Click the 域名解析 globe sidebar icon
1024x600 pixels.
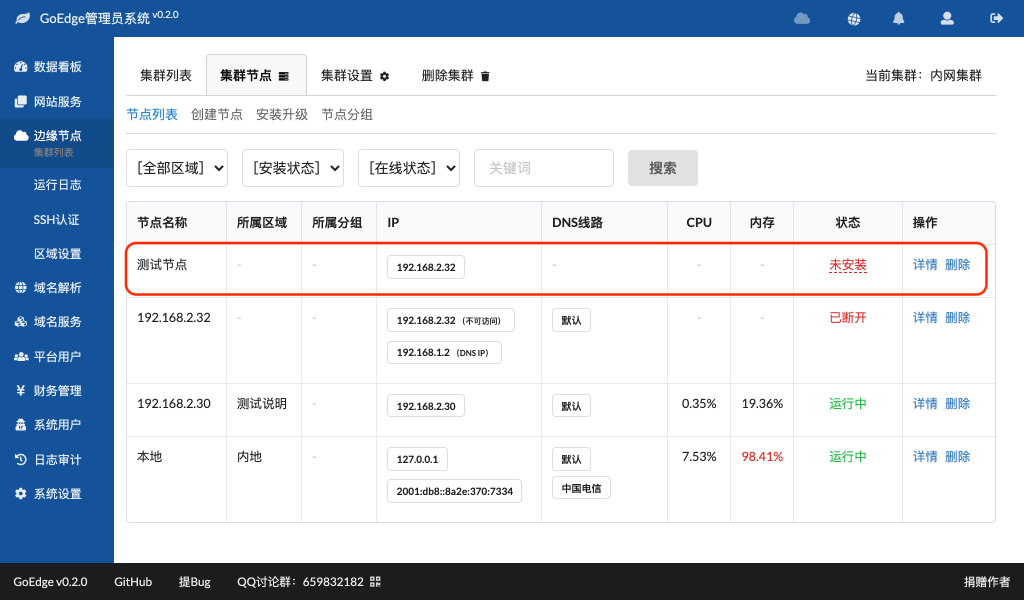pyautogui.click(x=21, y=288)
